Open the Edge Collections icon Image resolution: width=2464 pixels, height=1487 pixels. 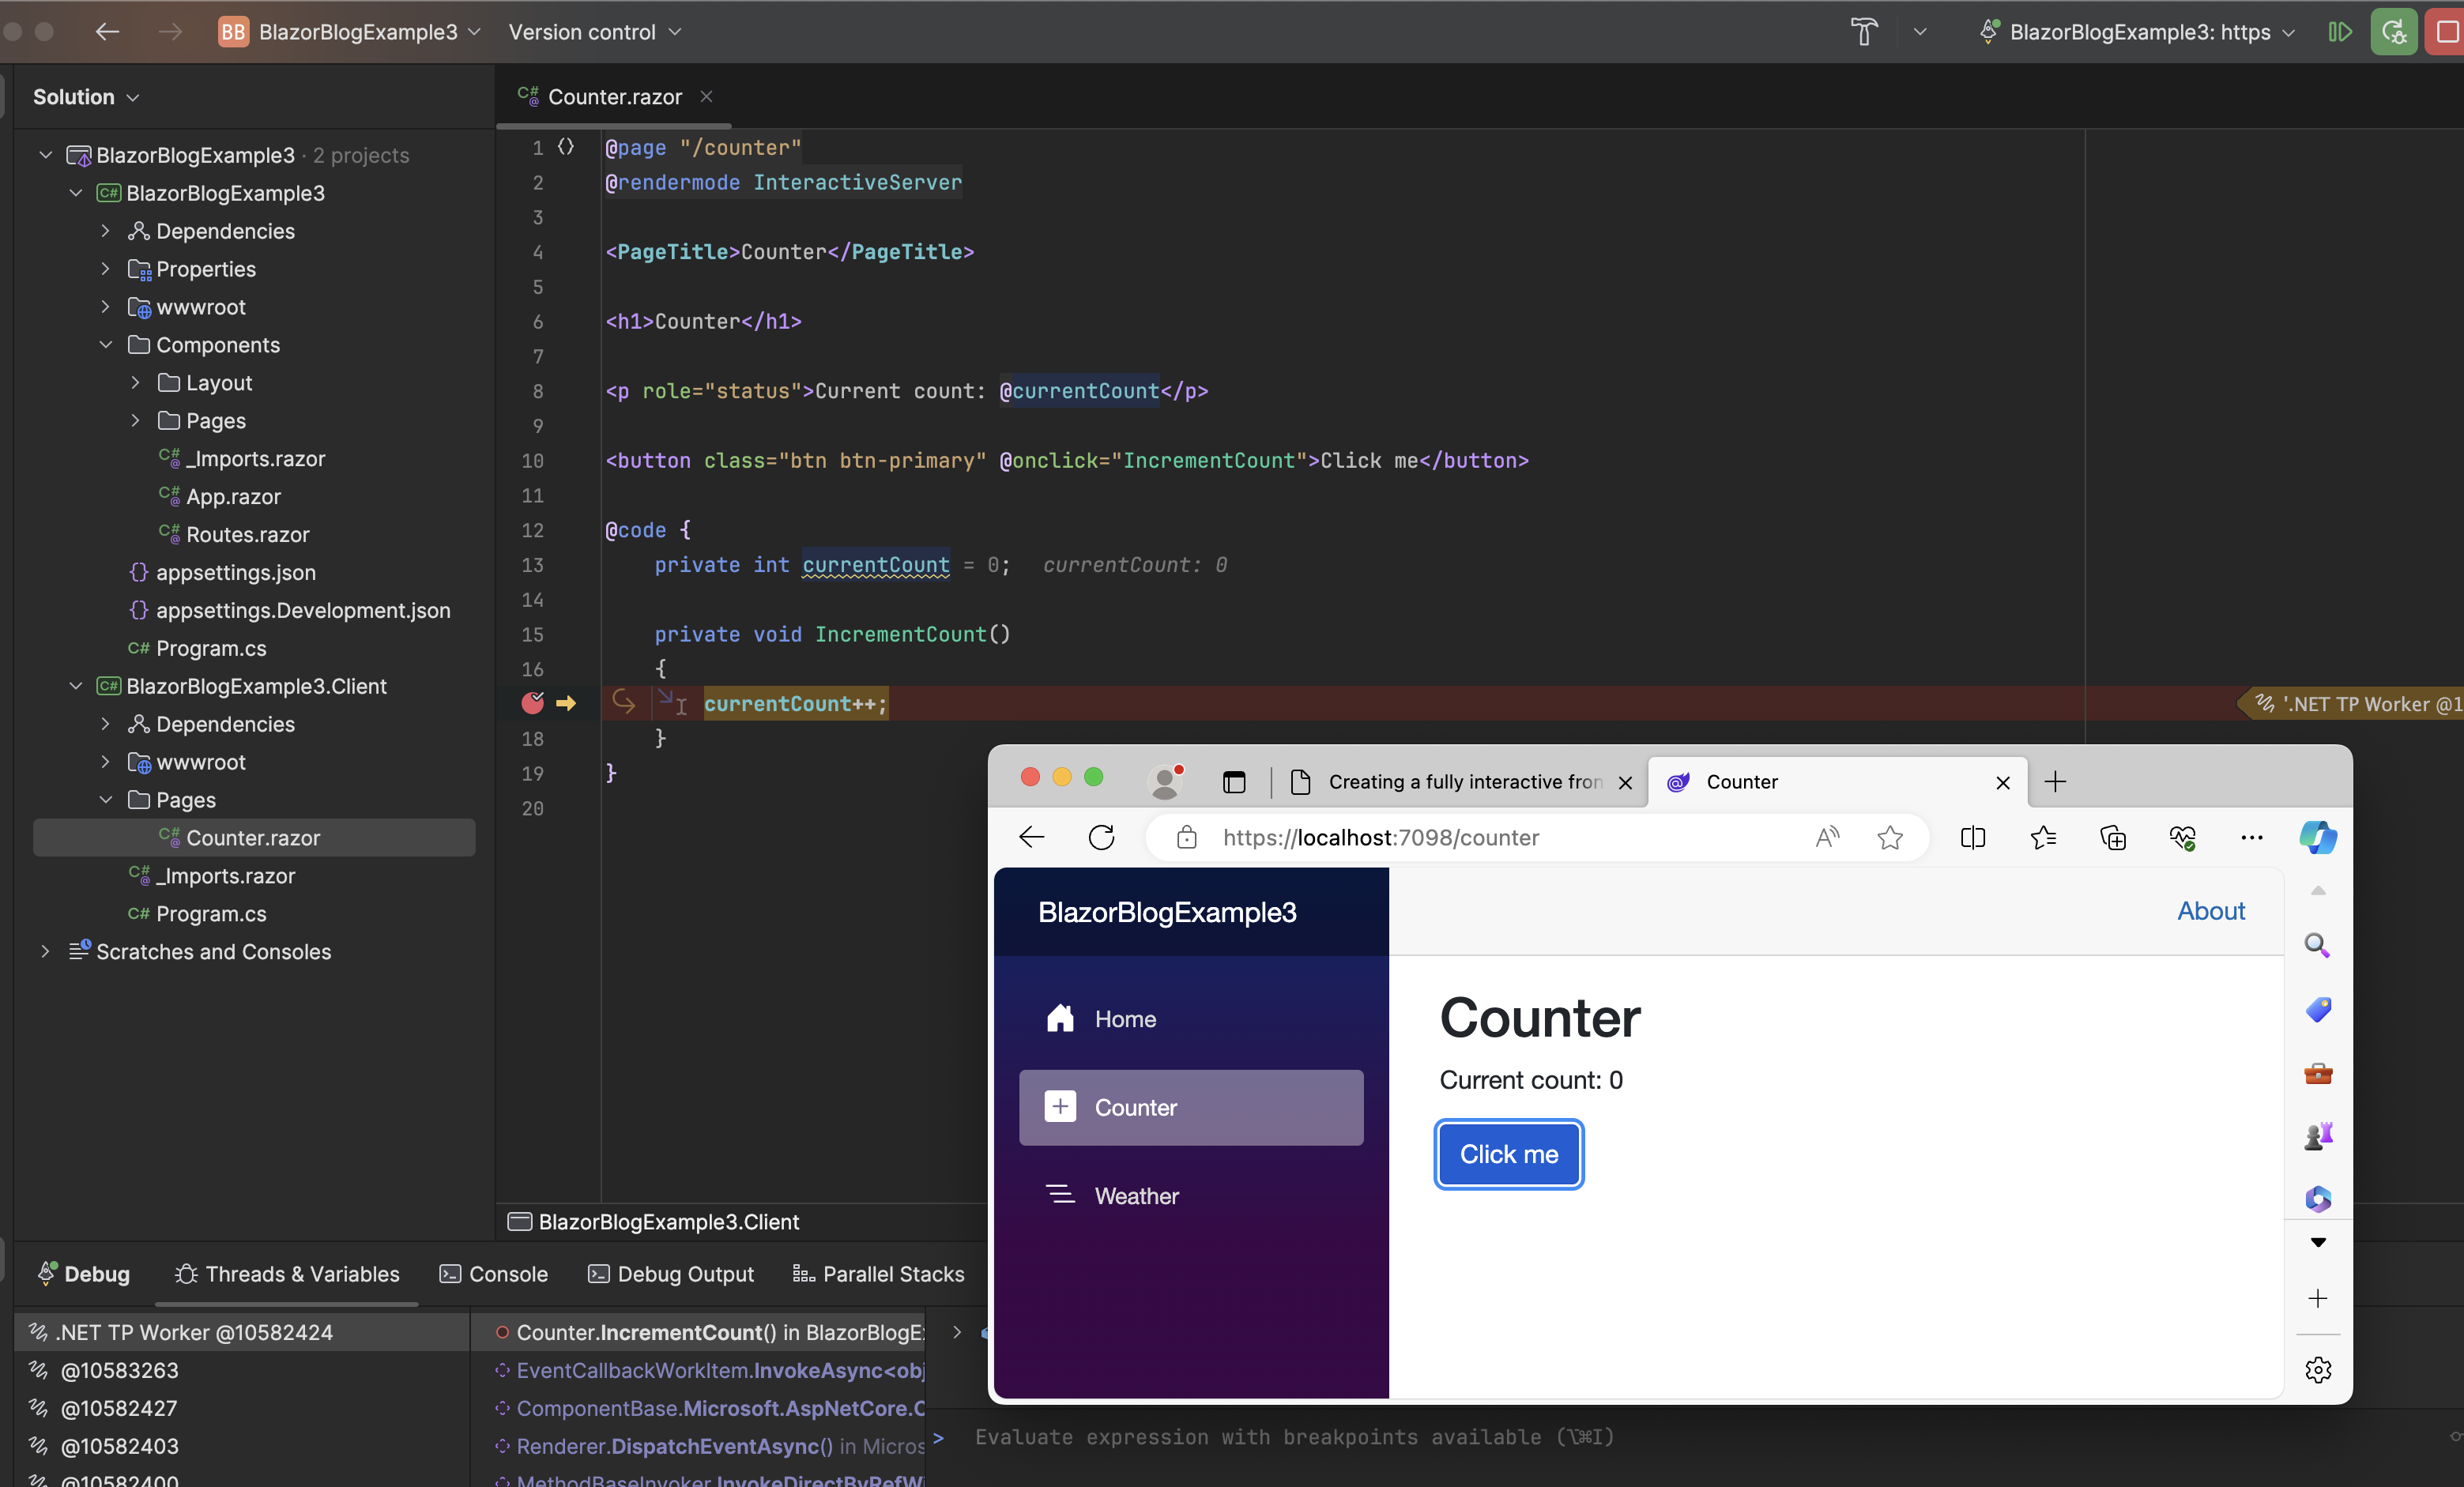(x=2113, y=837)
